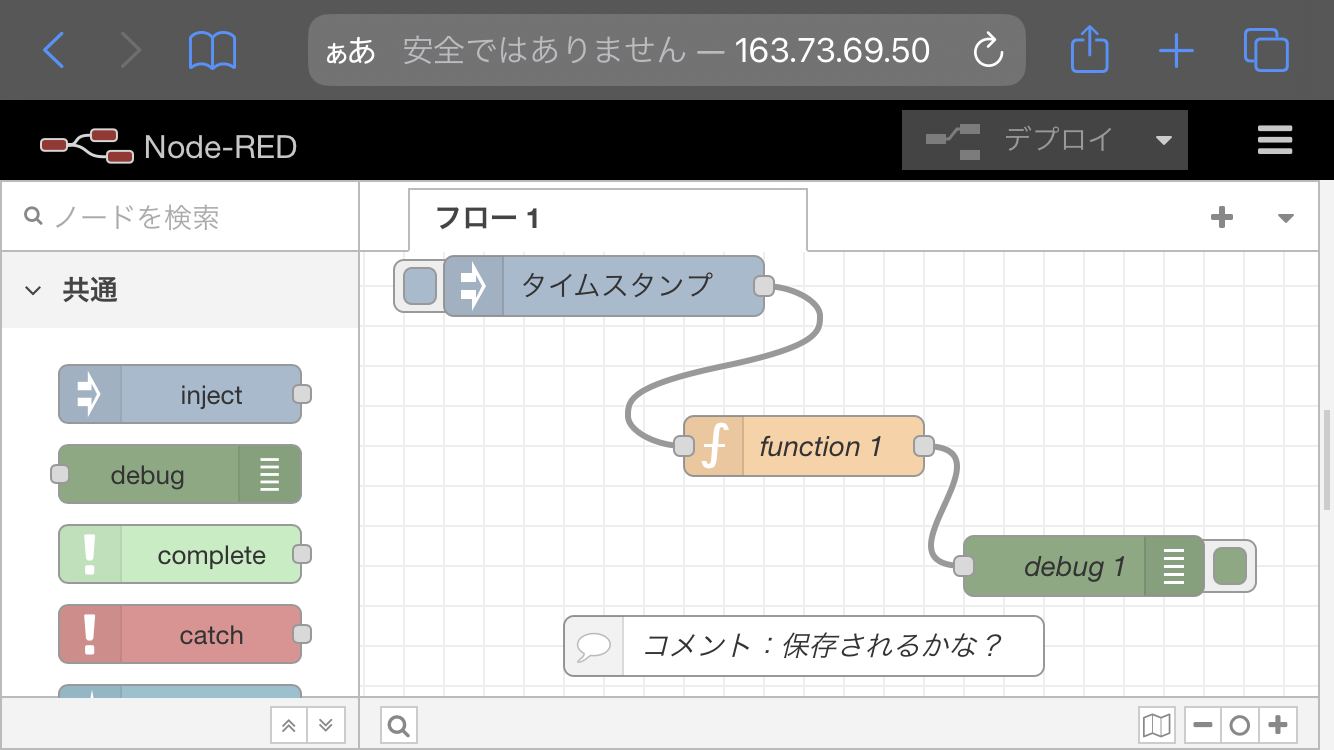The height and width of the screenshot is (750, 1334).
Task: Click the output port of タイムスタンプ node
Action: (763, 286)
